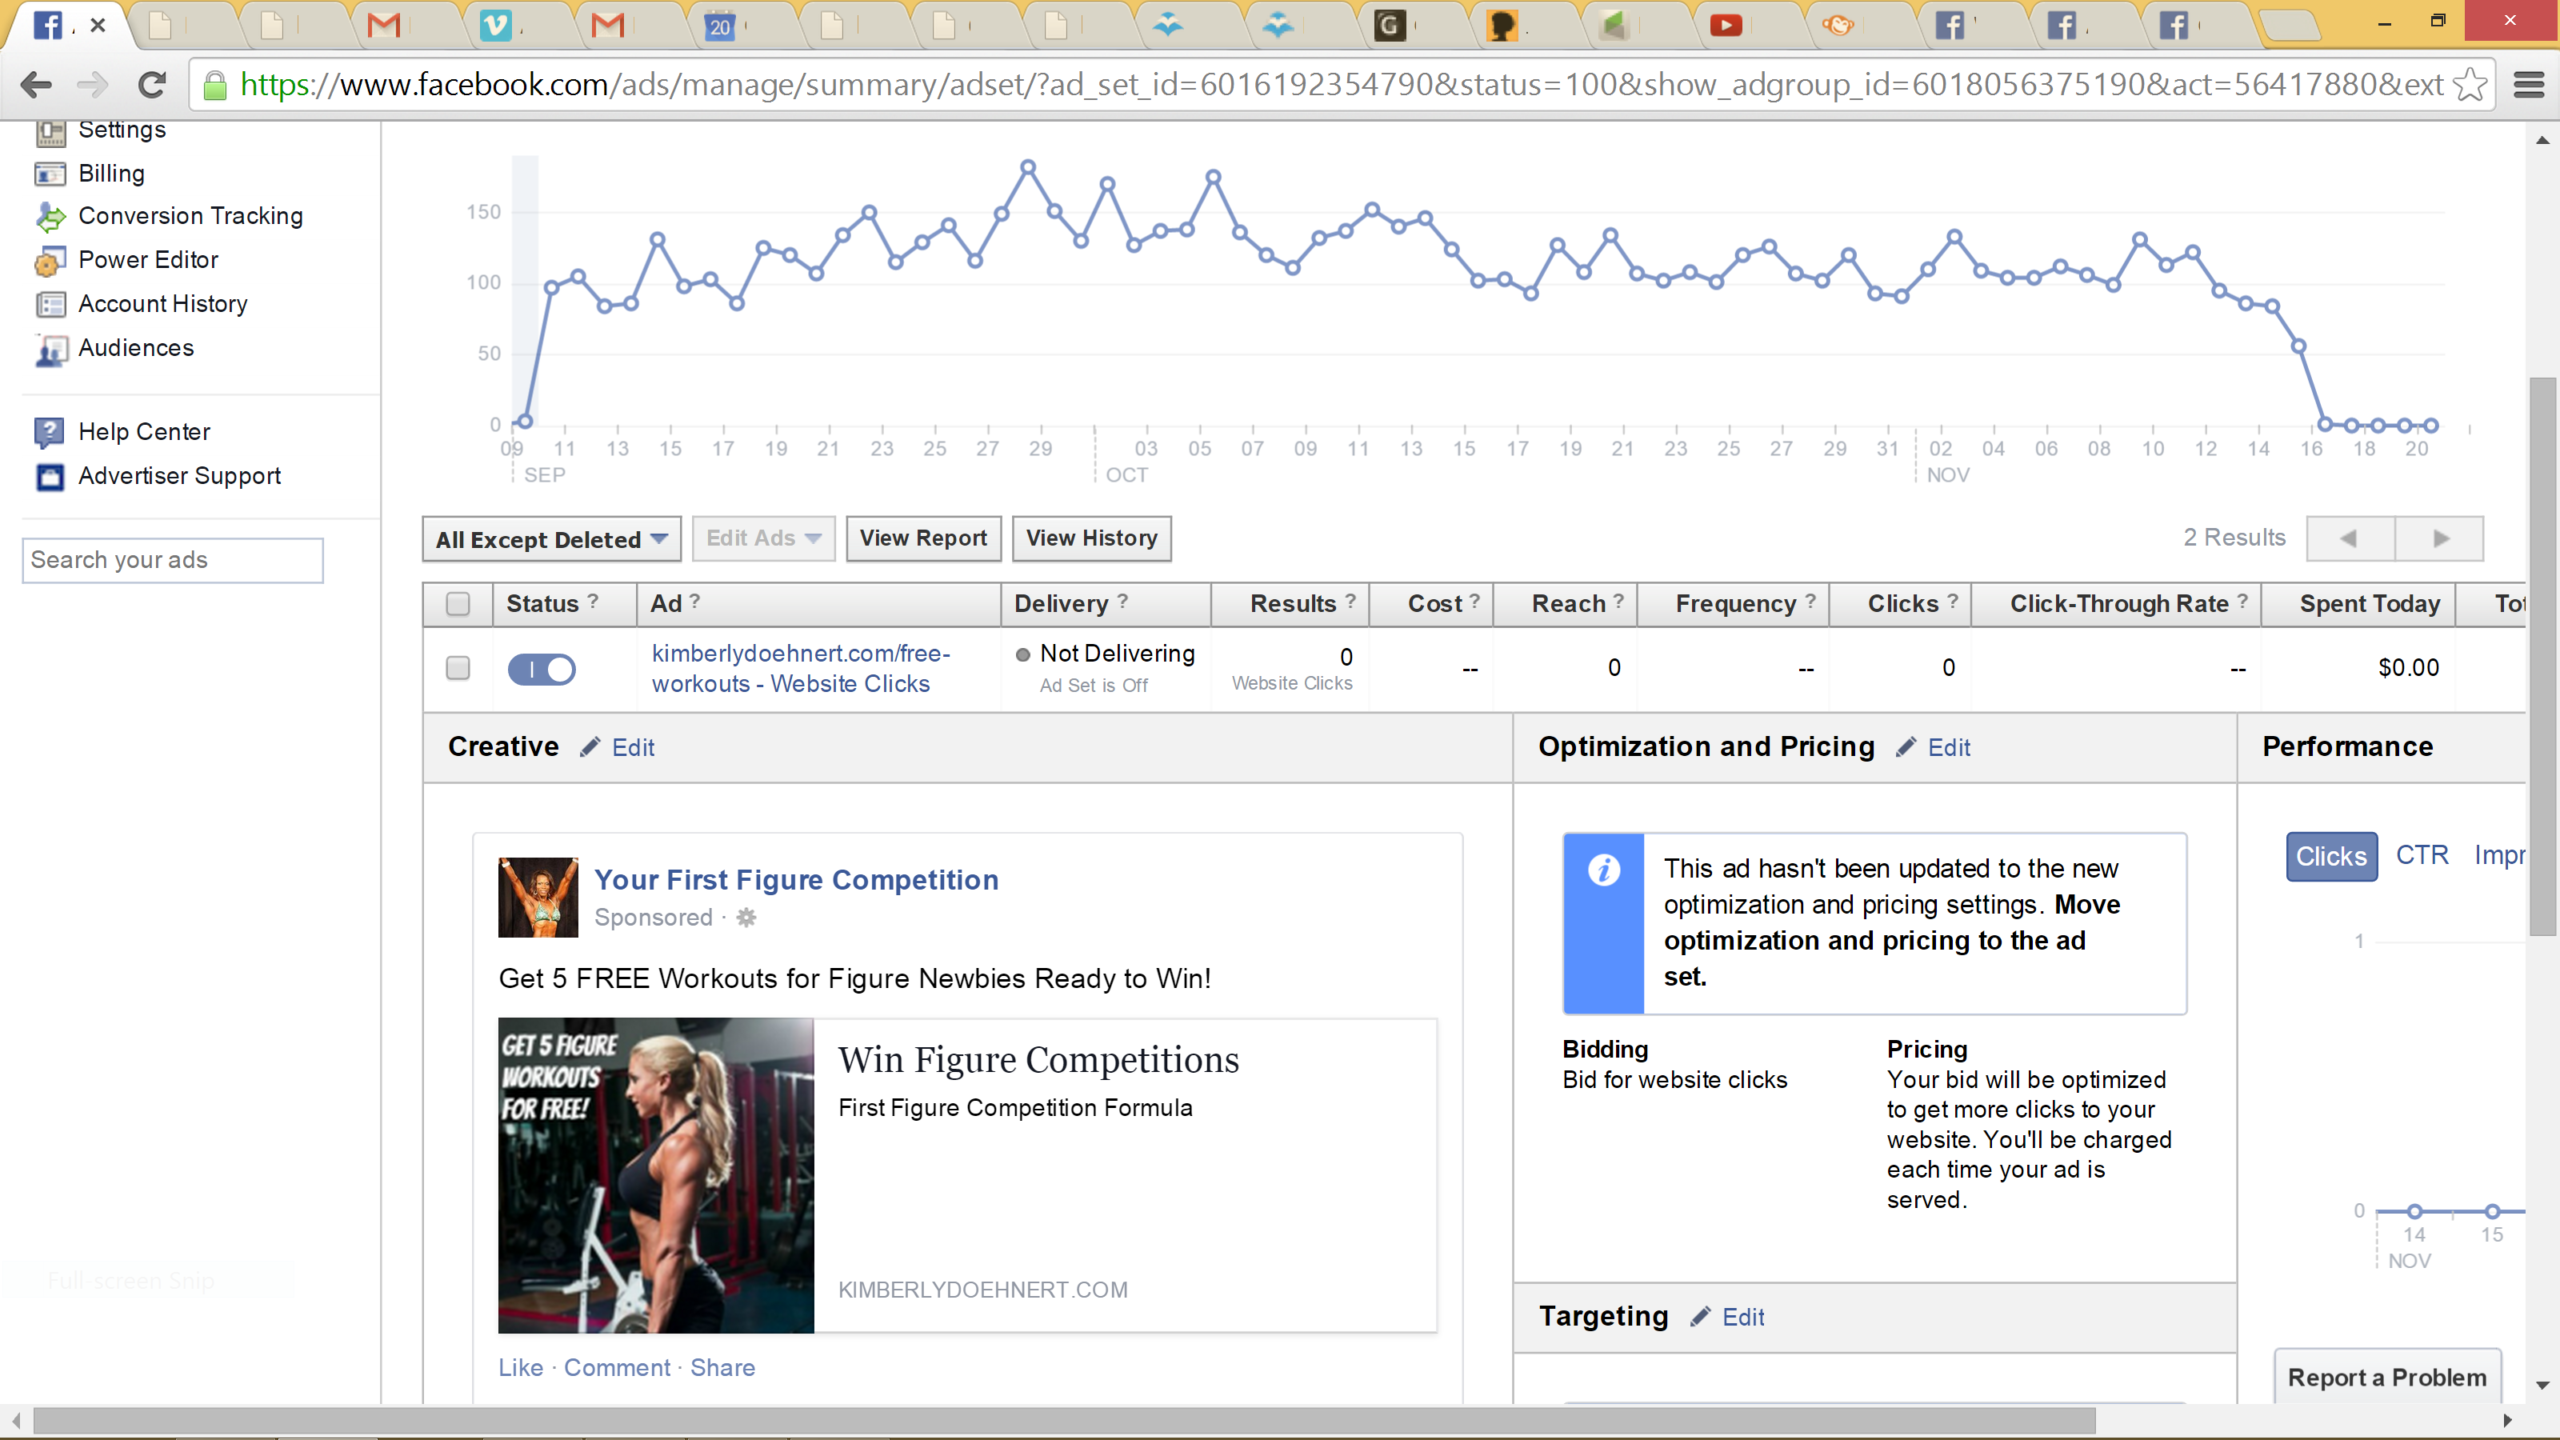The height and width of the screenshot is (1440, 2560).
Task: Click the Search your ads field
Action: click(172, 560)
